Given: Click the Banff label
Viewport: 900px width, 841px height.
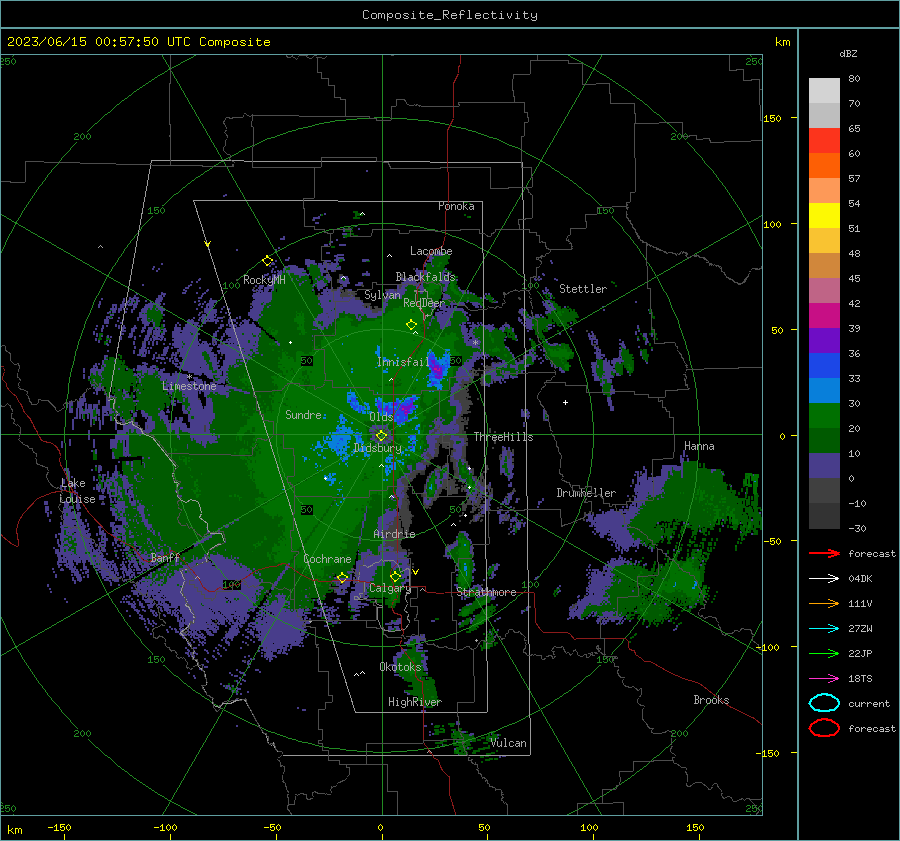Looking at the screenshot, I should point(165,558).
